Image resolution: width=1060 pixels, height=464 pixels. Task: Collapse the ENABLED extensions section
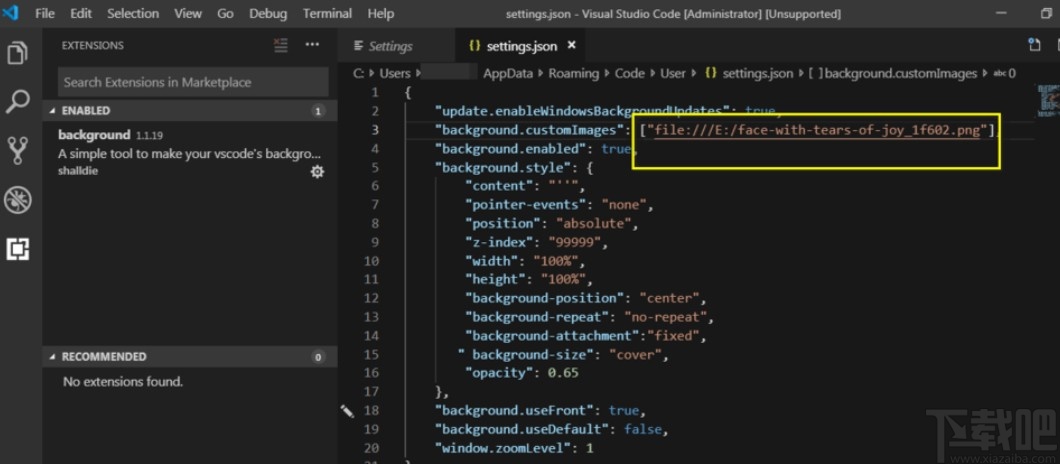point(53,110)
